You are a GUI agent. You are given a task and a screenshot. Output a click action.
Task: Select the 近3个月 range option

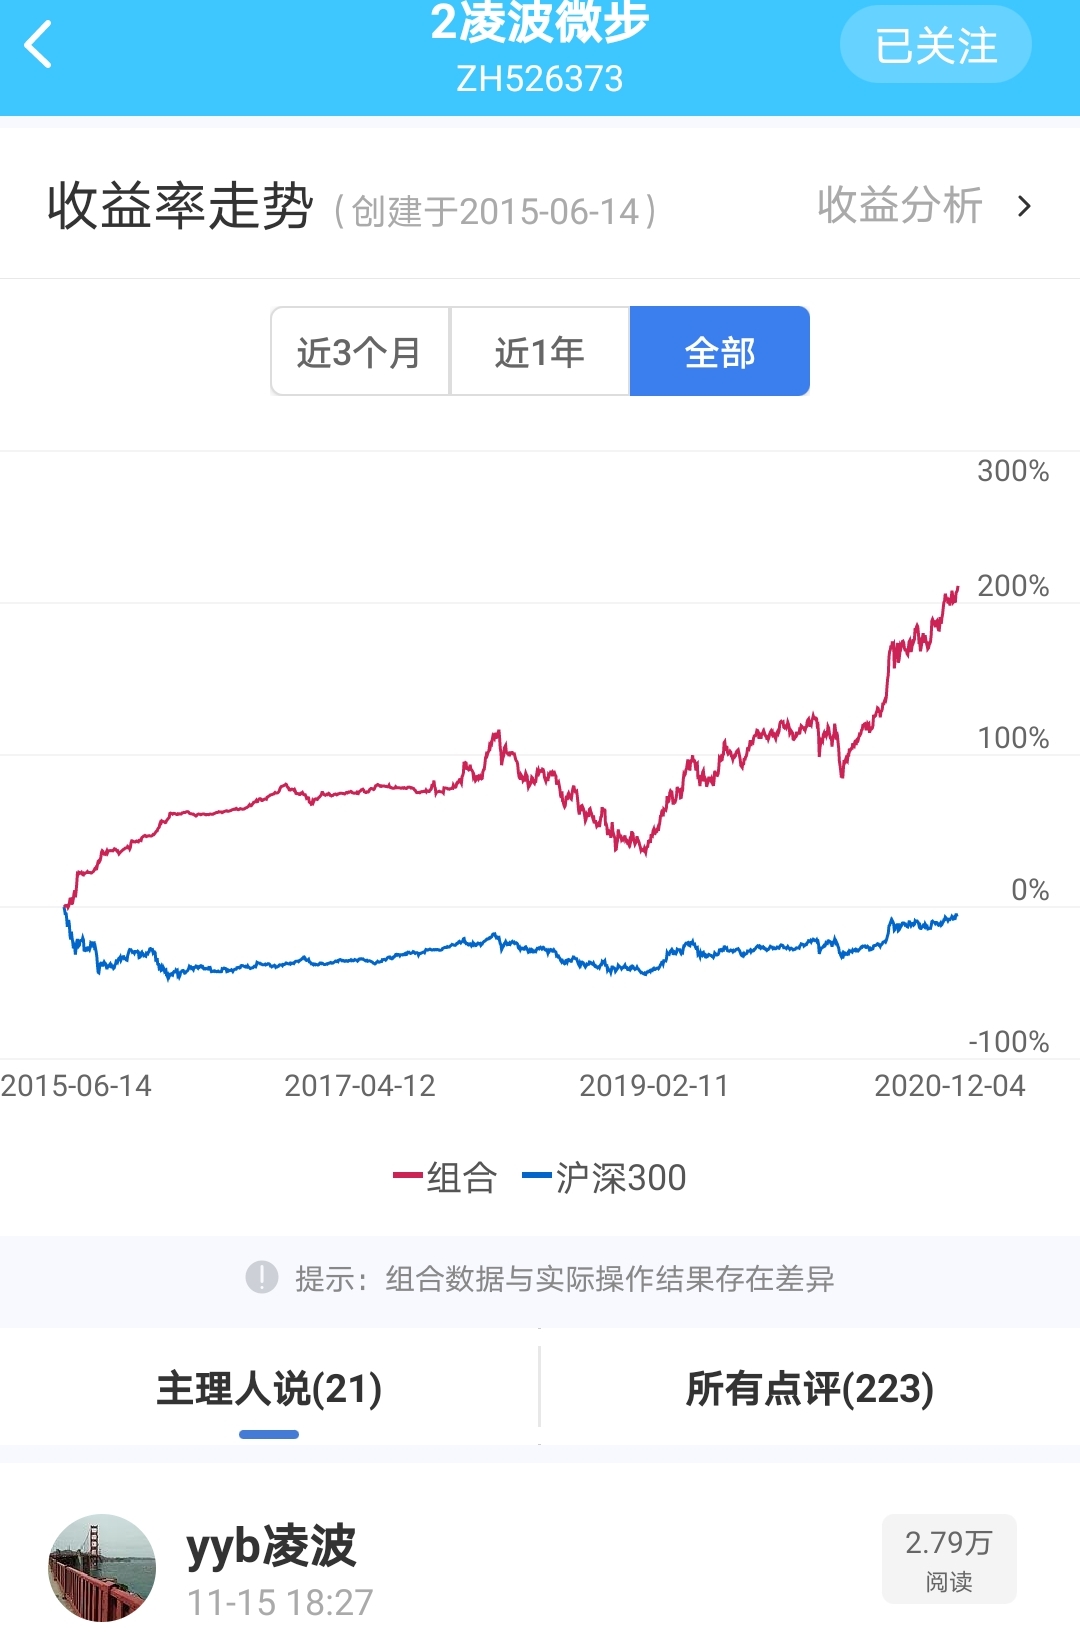tap(360, 352)
